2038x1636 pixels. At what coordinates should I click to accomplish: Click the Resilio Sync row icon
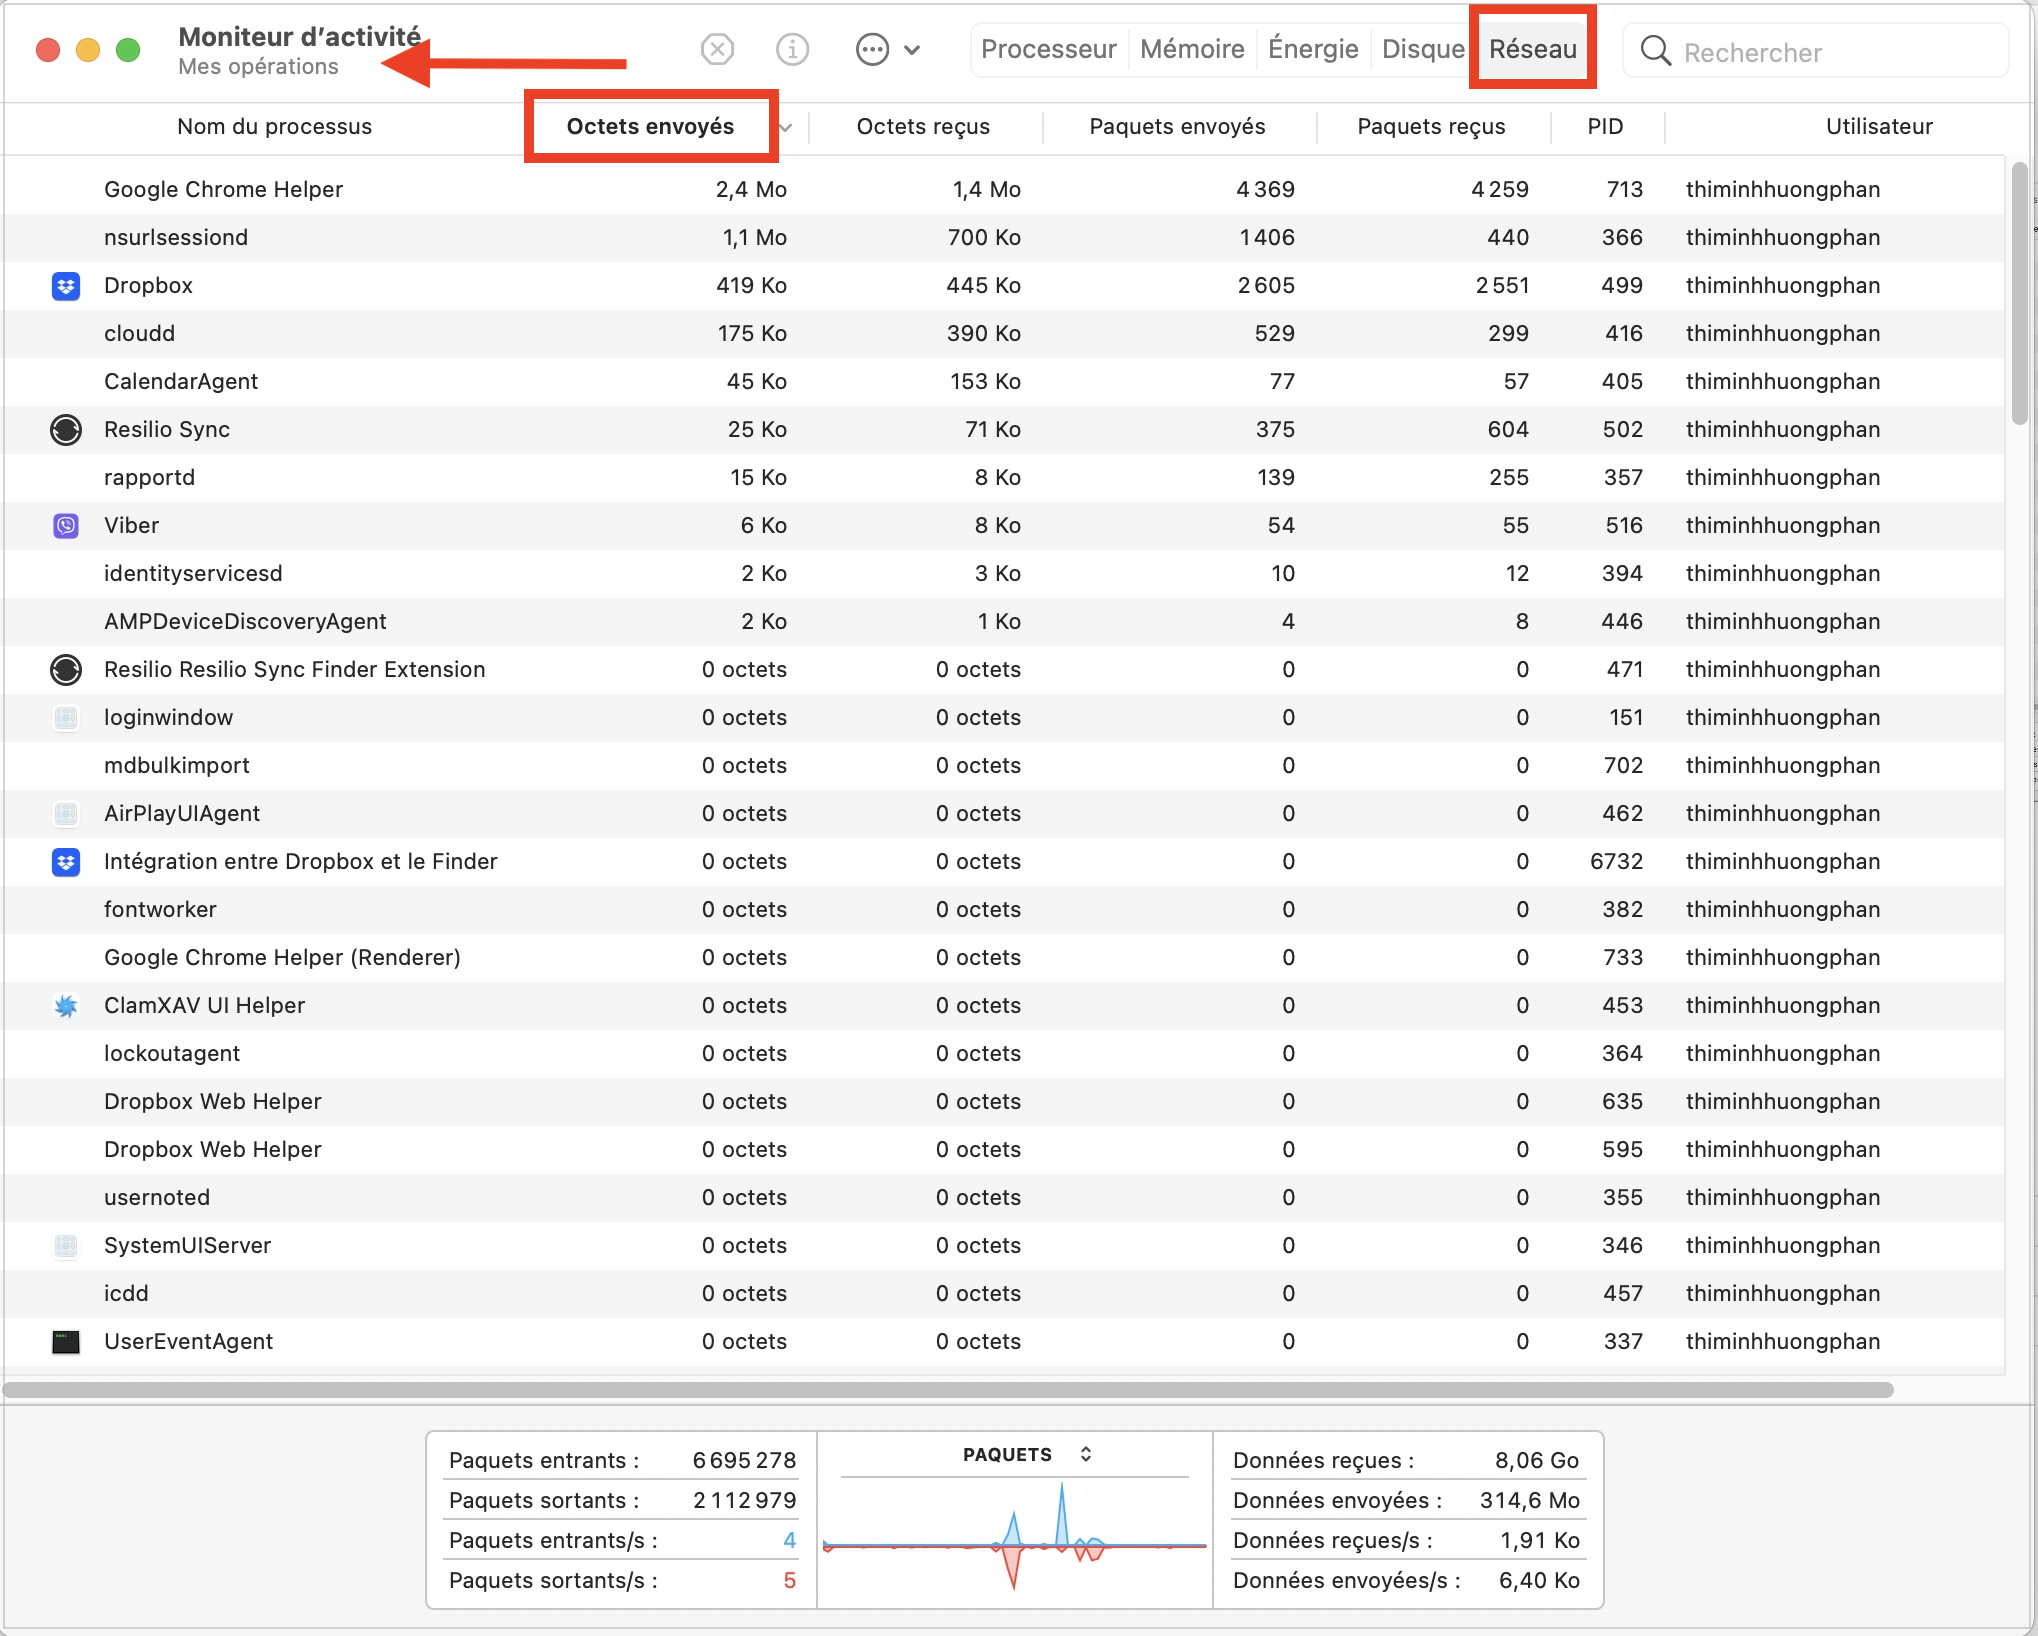(x=66, y=430)
